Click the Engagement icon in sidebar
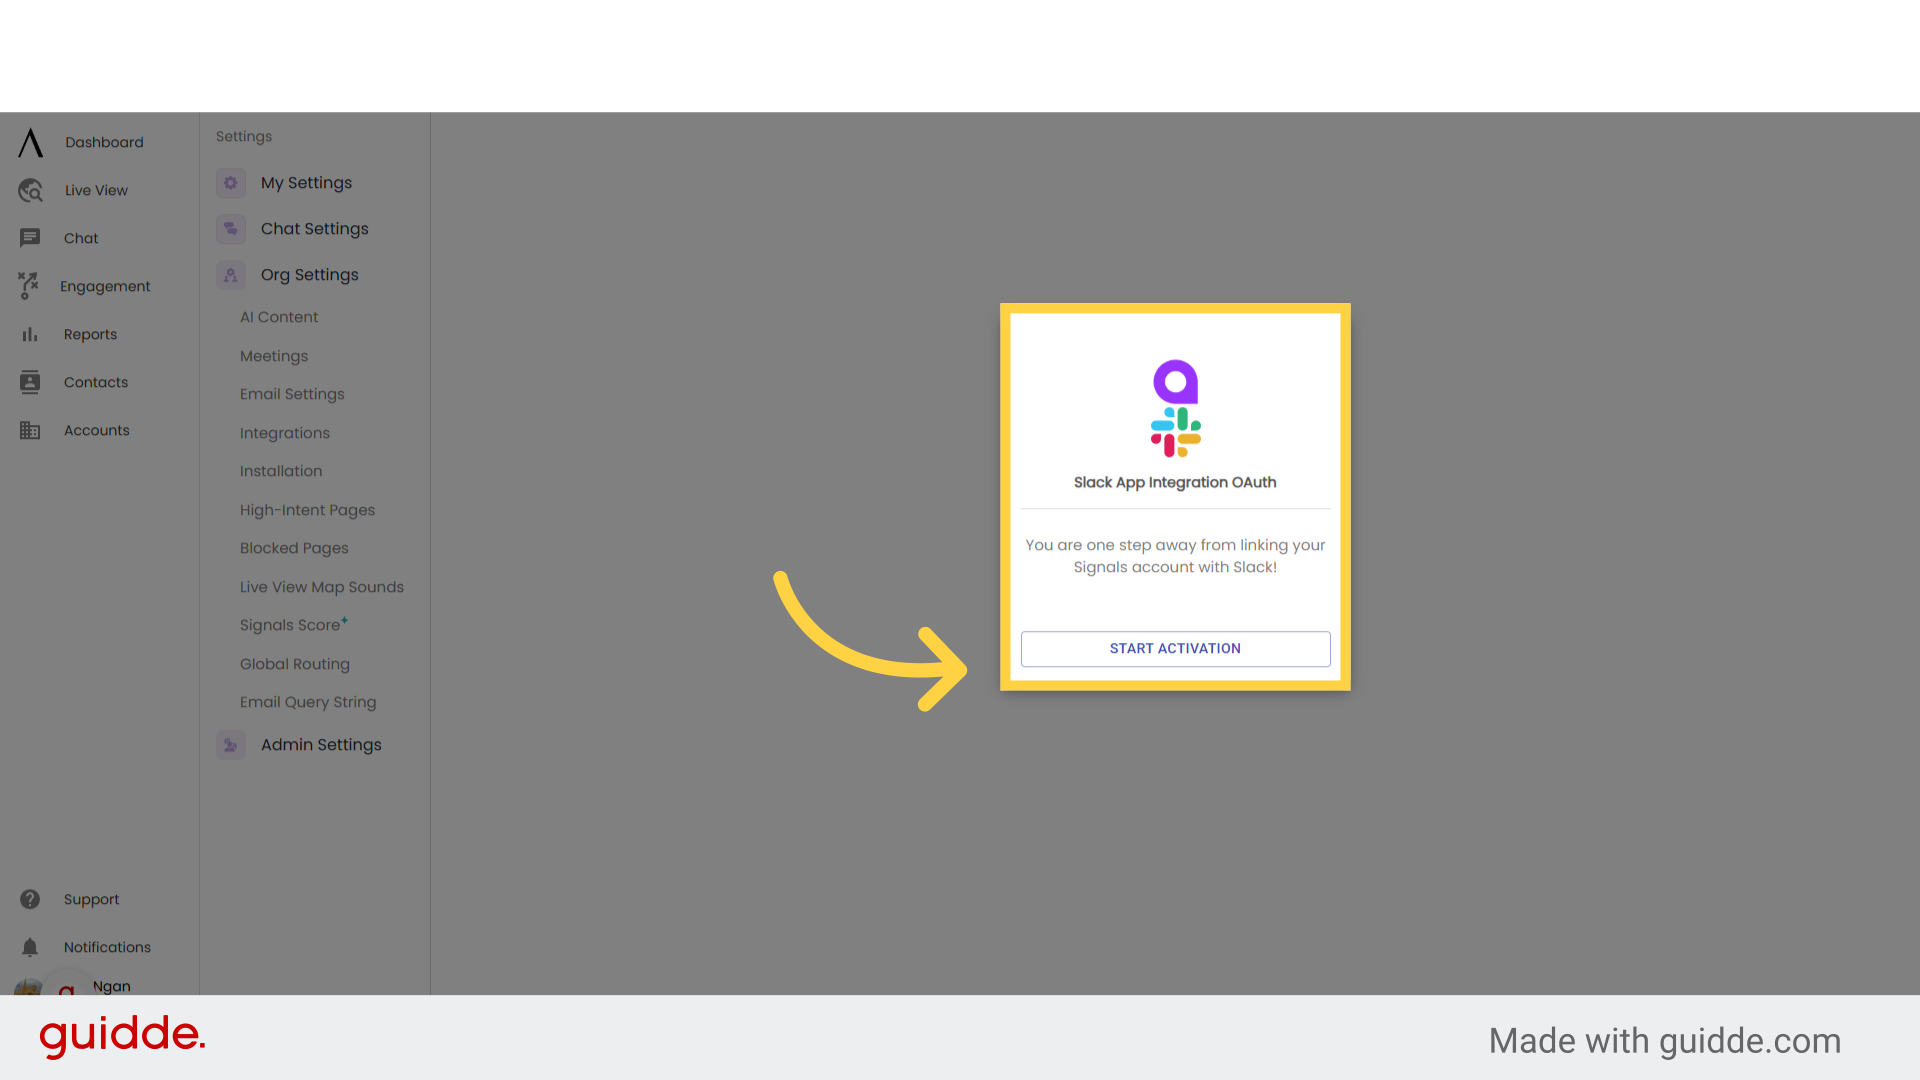 click(x=28, y=286)
